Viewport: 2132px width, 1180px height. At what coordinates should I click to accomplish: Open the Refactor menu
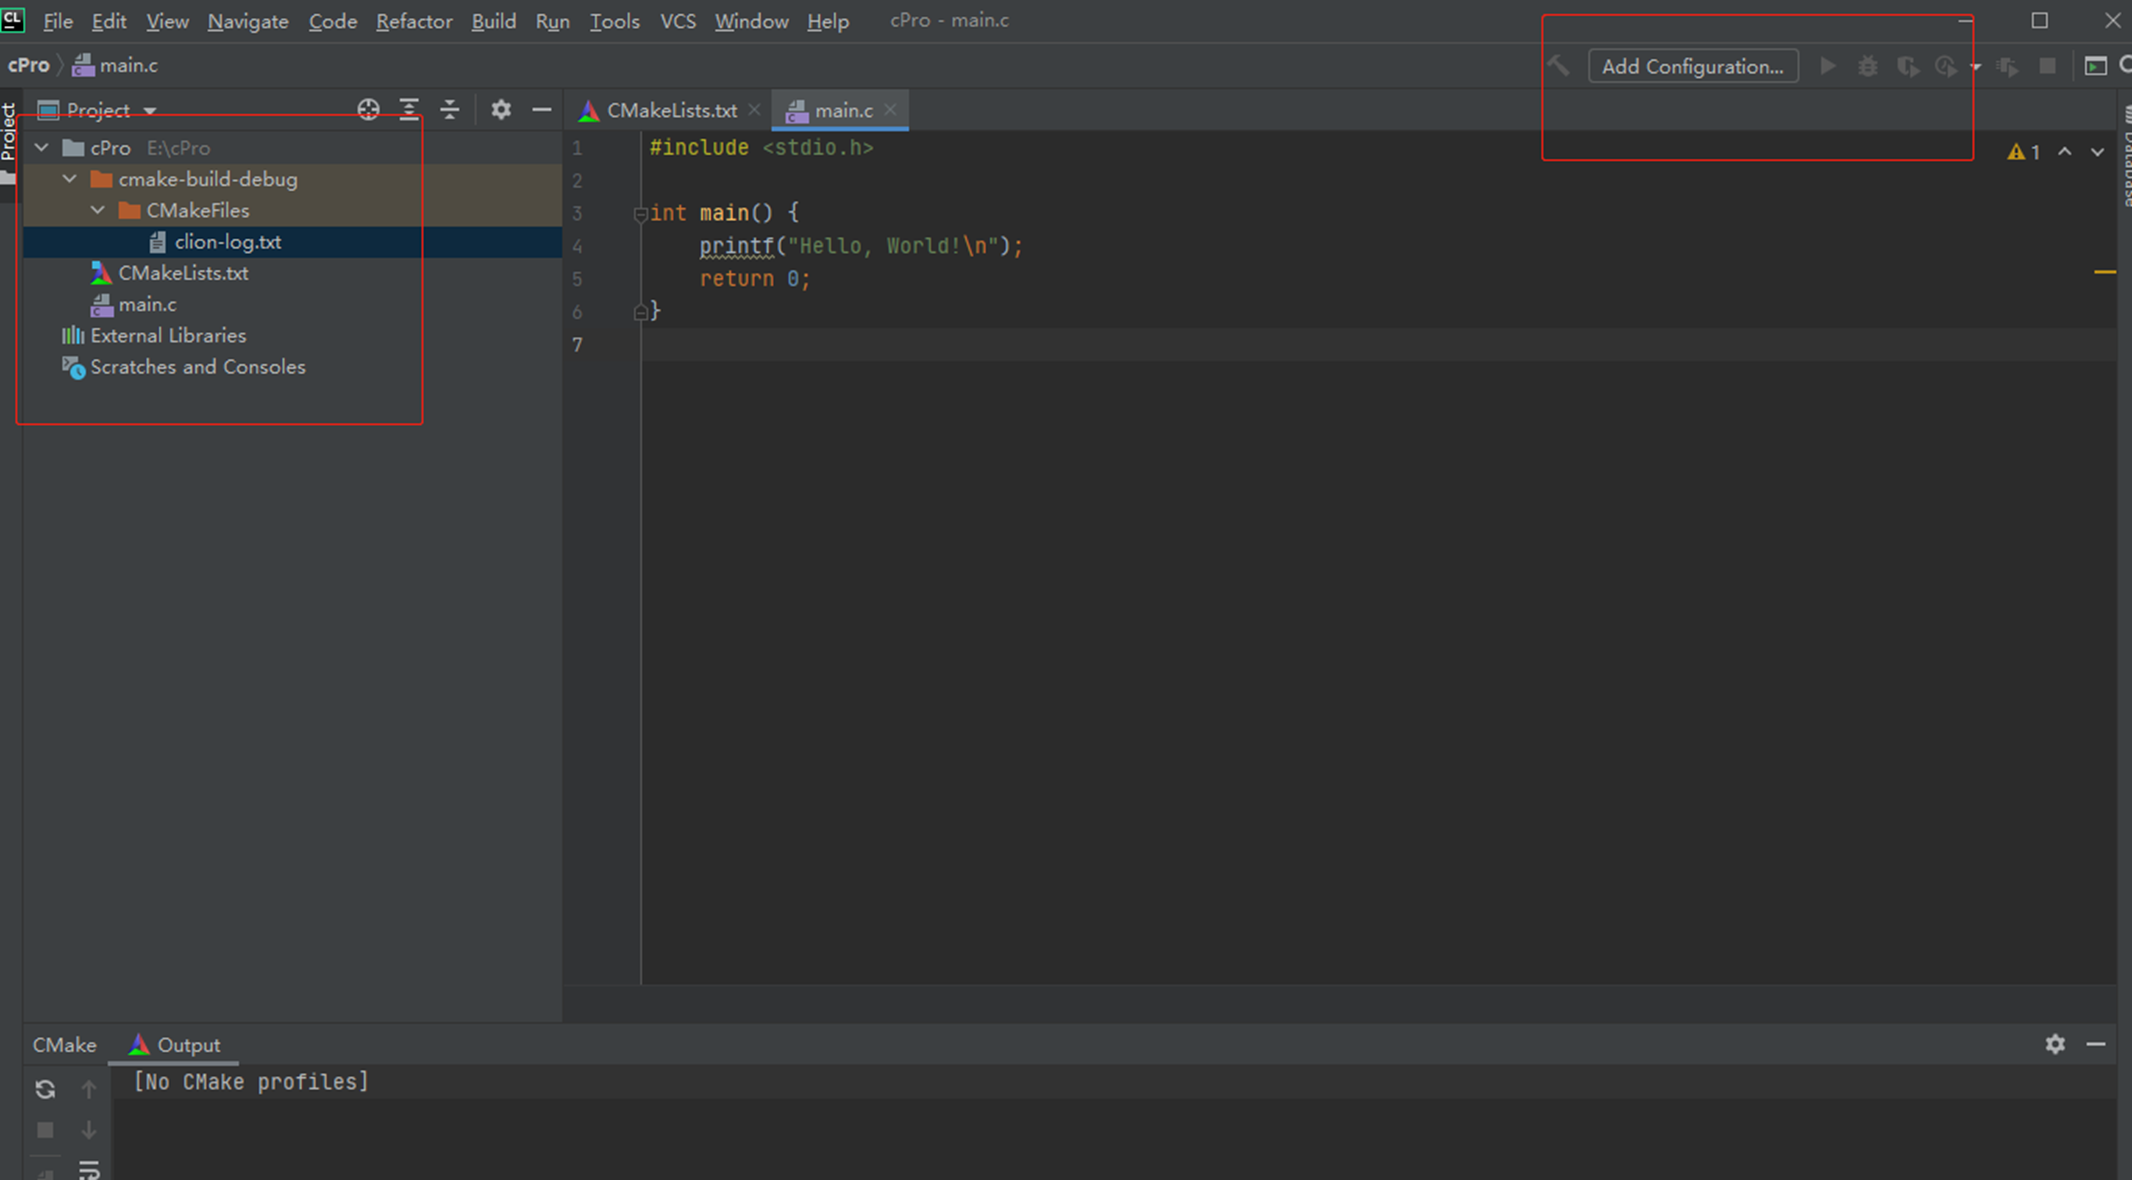[413, 21]
